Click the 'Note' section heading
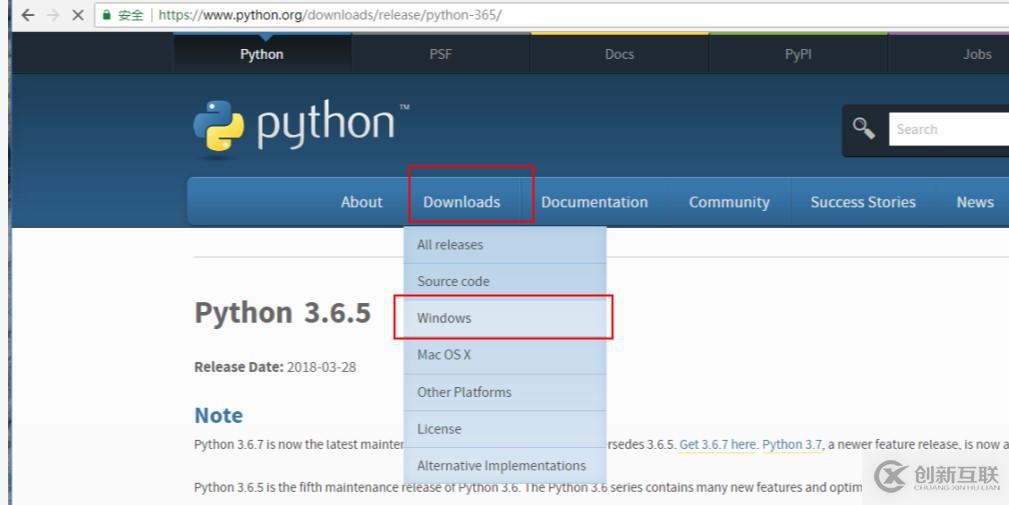This screenshot has height=505, width=1009. coord(219,416)
